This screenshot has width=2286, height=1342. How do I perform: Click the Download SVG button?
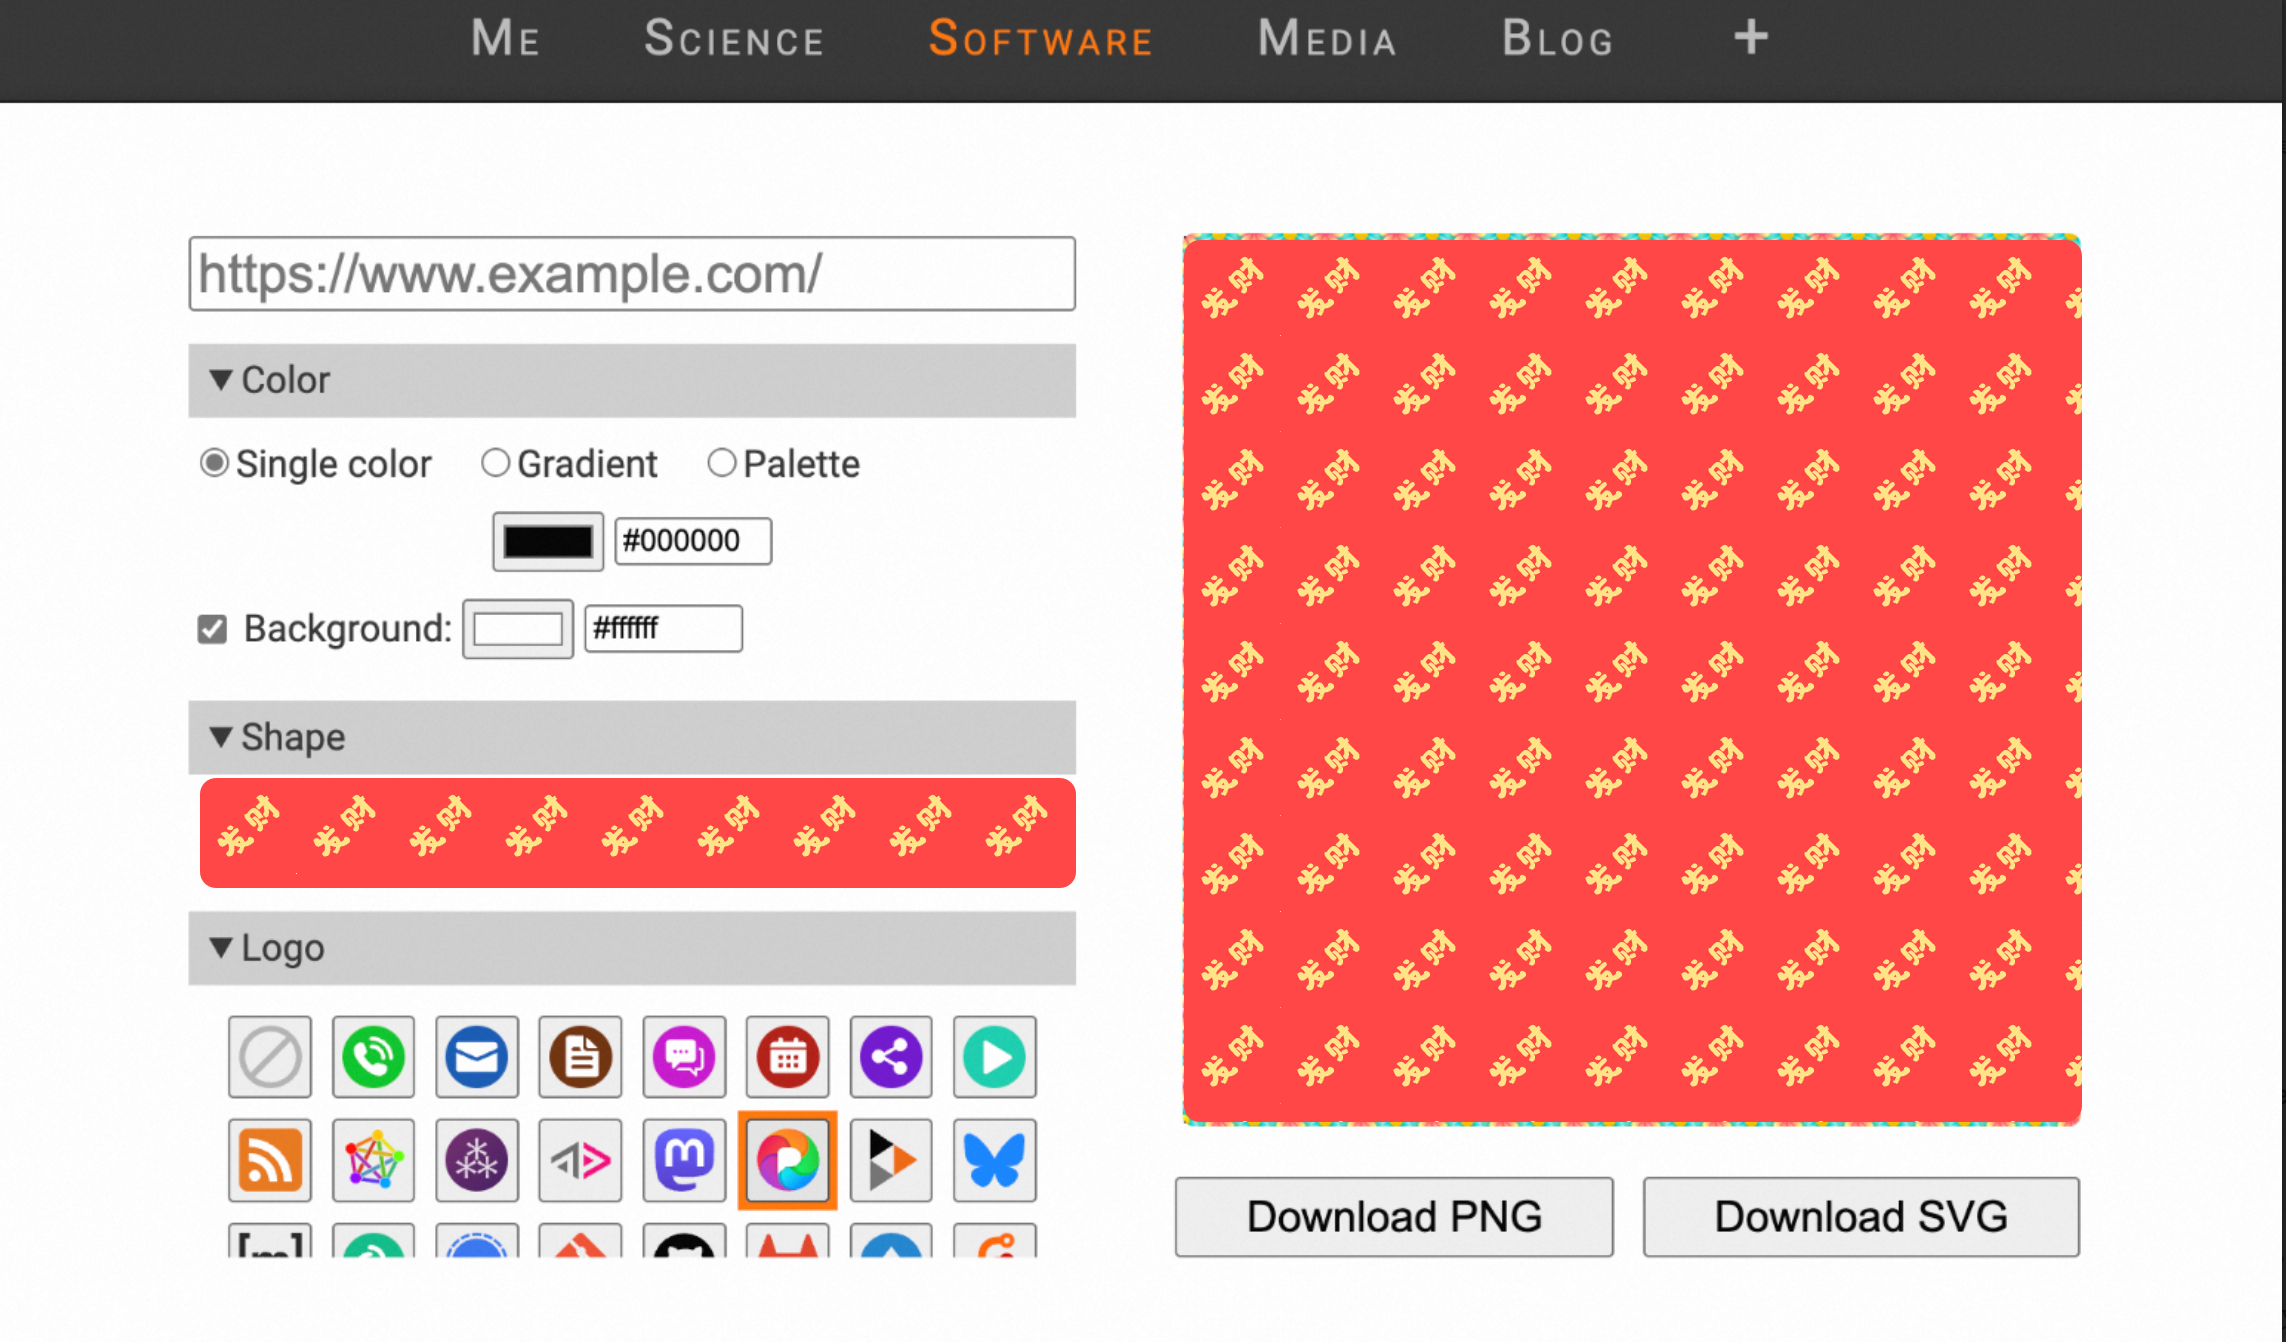[1861, 1216]
